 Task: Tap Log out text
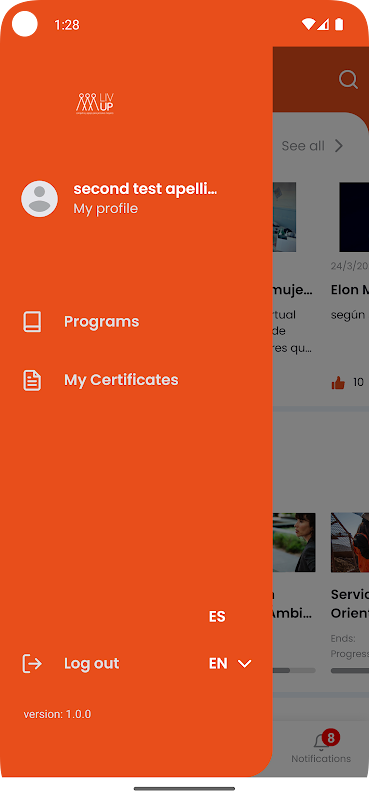pos(91,663)
